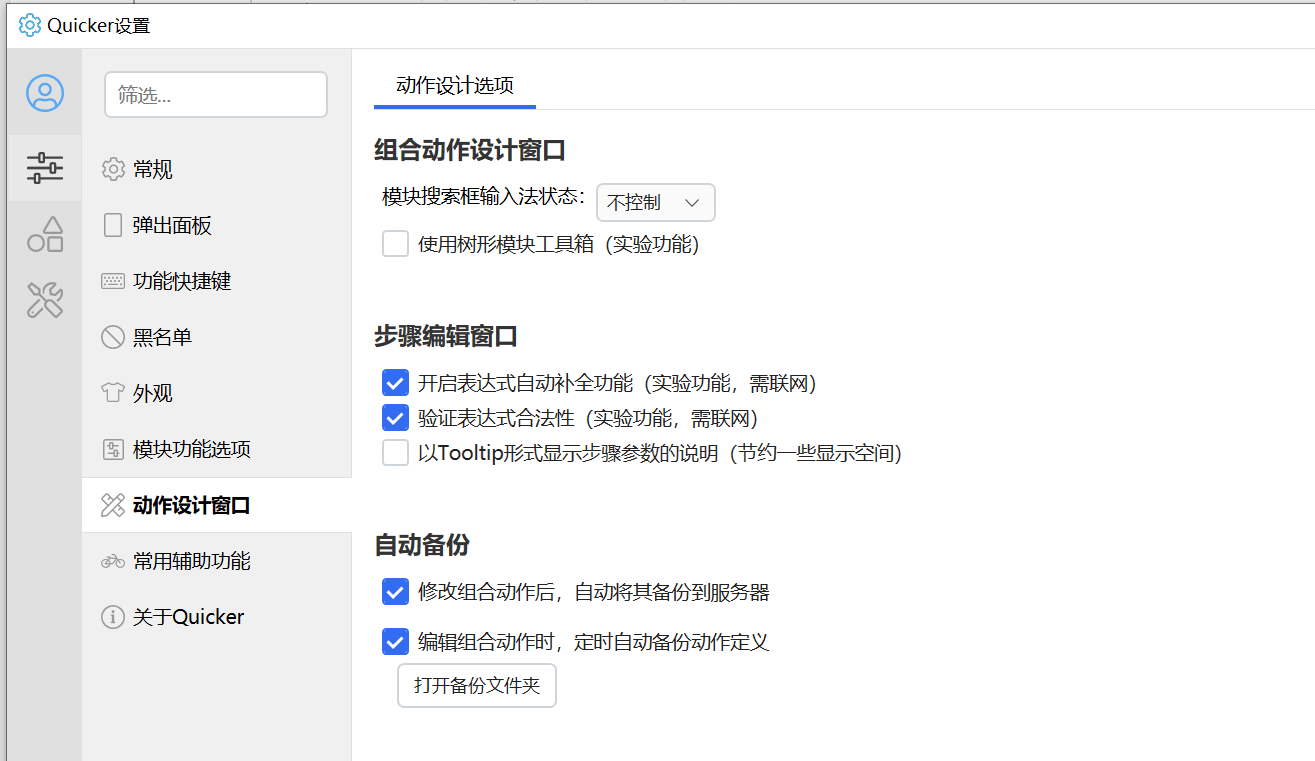The height and width of the screenshot is (761, 1315).
Task: Click the blocked icon beside 黑名单
Action: pos(113,338)
